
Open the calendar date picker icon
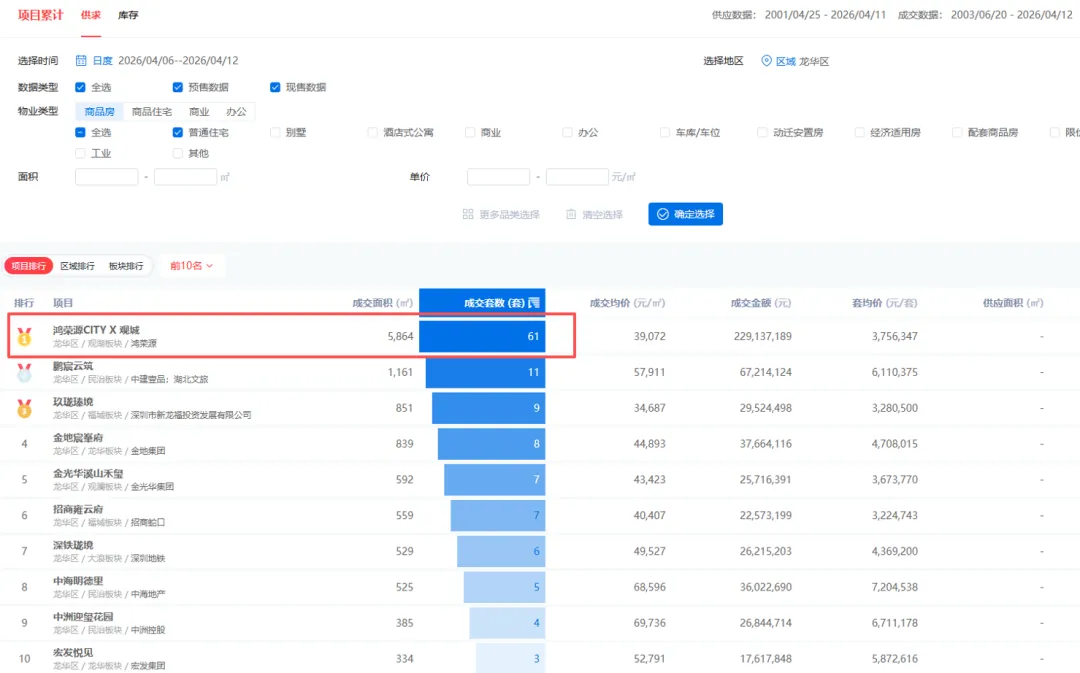(x=81, y=61)
